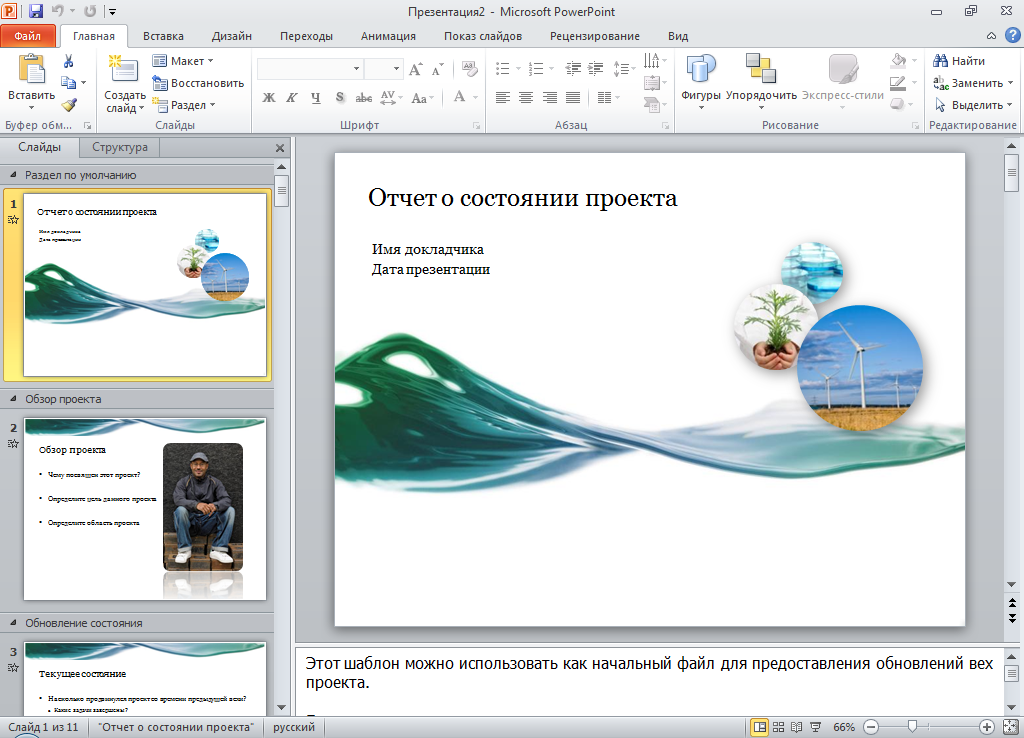Switch to Slide Sorter view

(778, 727)
